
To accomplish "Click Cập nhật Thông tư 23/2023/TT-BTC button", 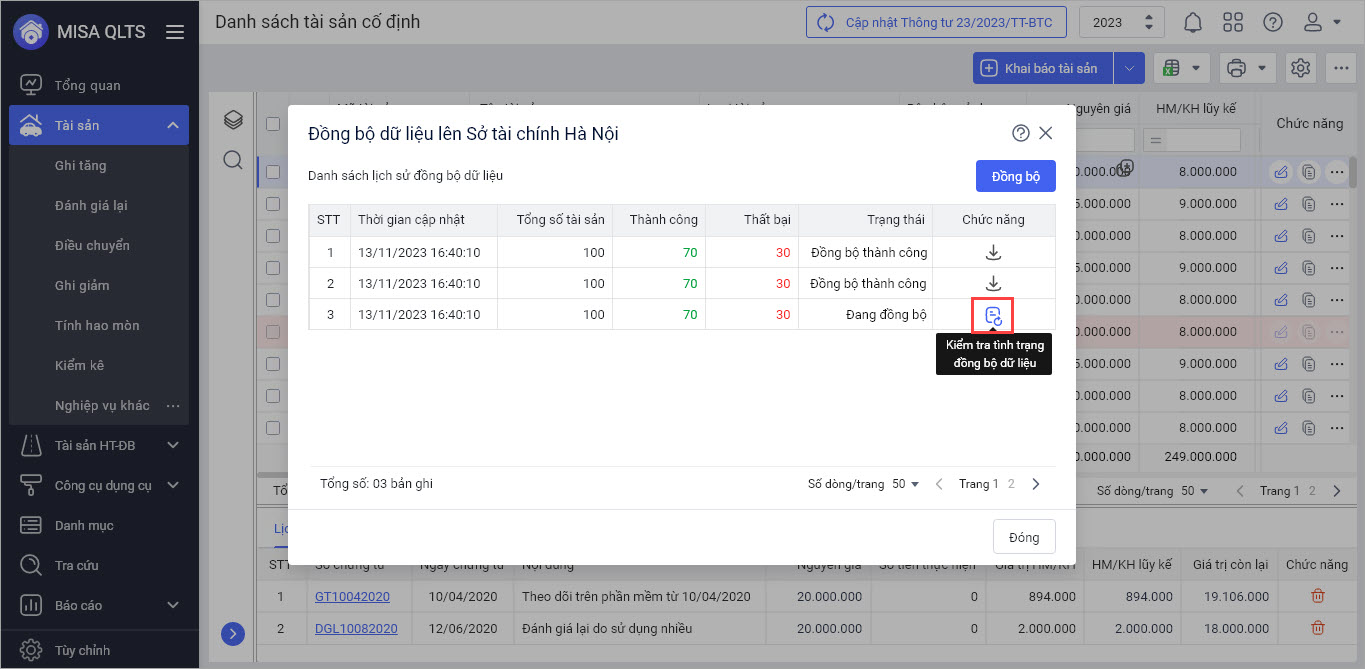I will click(x=936, y=22).
